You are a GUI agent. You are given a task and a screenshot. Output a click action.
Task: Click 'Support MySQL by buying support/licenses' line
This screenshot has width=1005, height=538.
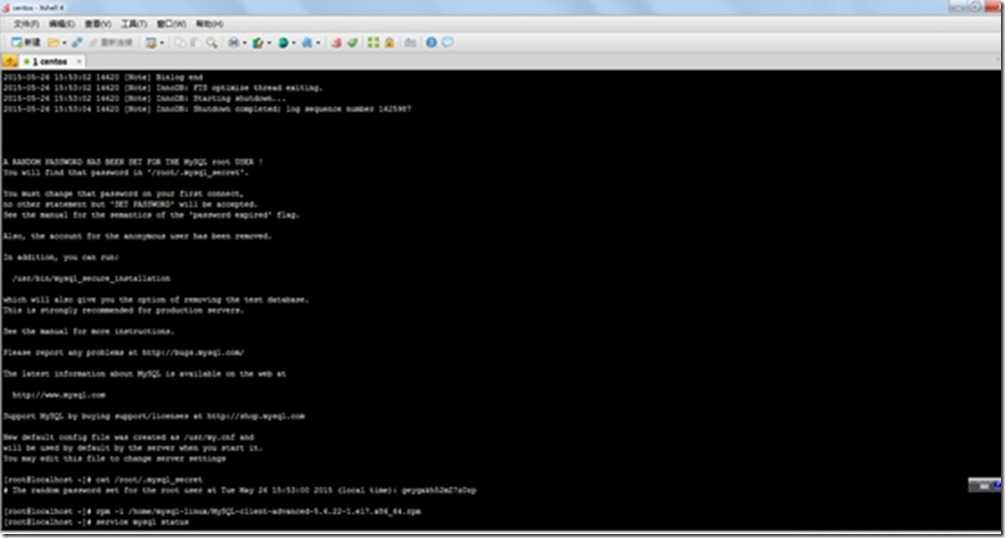click(154, 416)
